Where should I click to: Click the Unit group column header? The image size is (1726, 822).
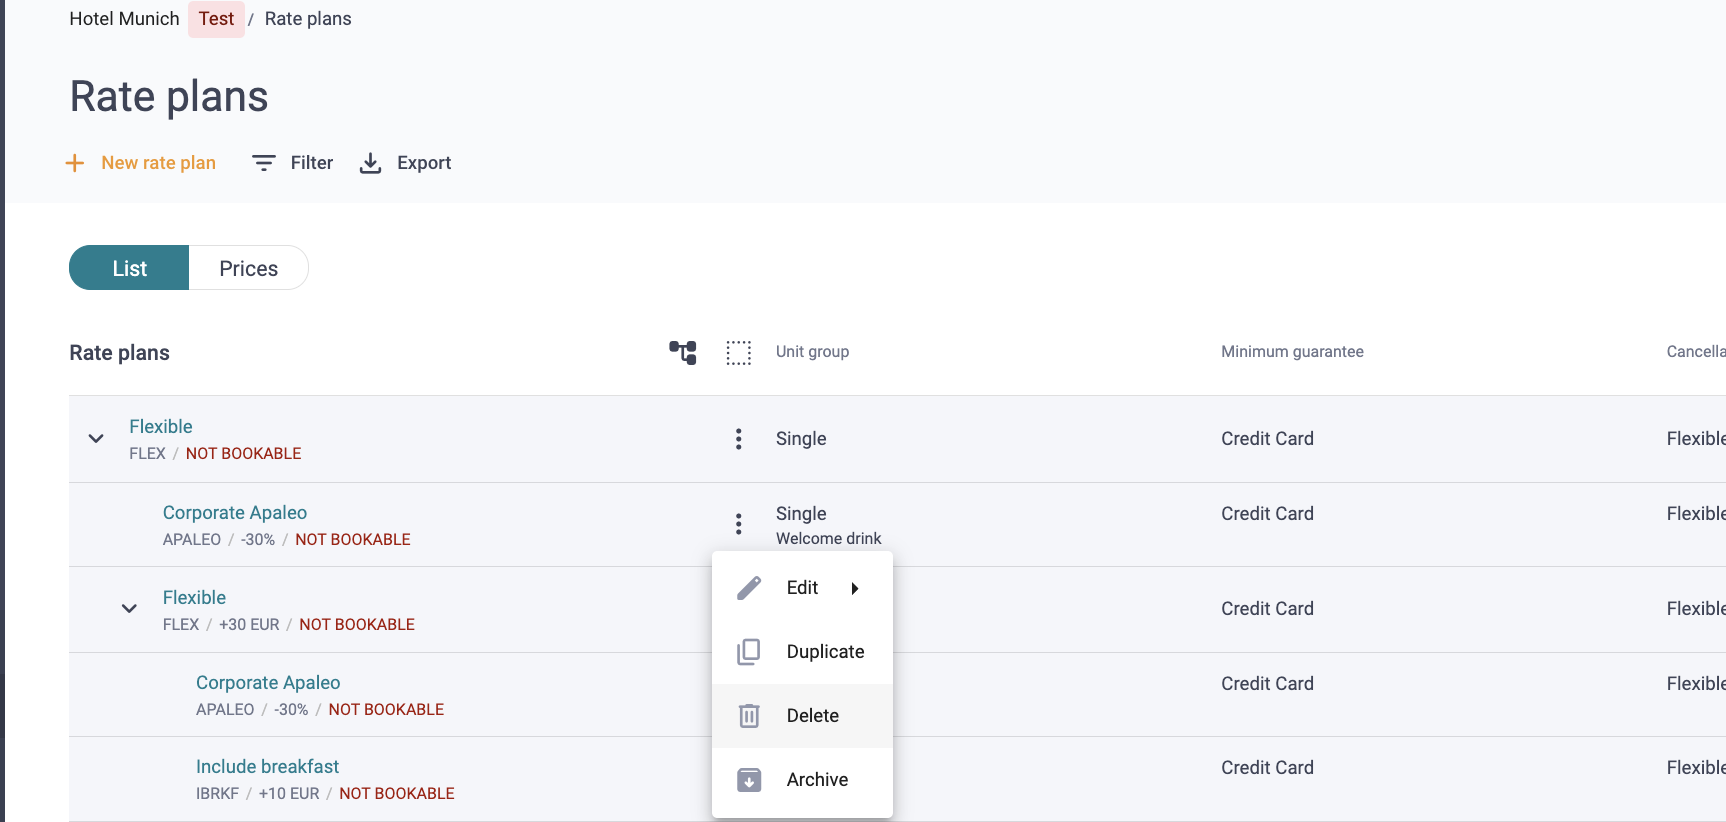[812, 352]
